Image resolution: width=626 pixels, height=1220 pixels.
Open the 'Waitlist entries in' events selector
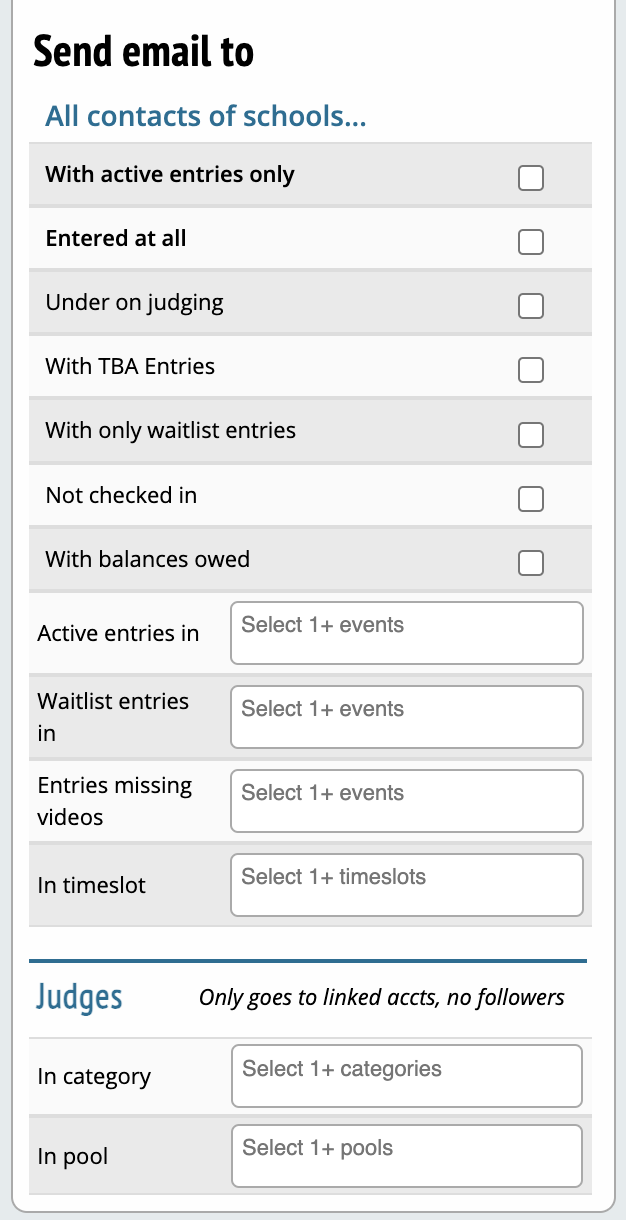[406, 717]
